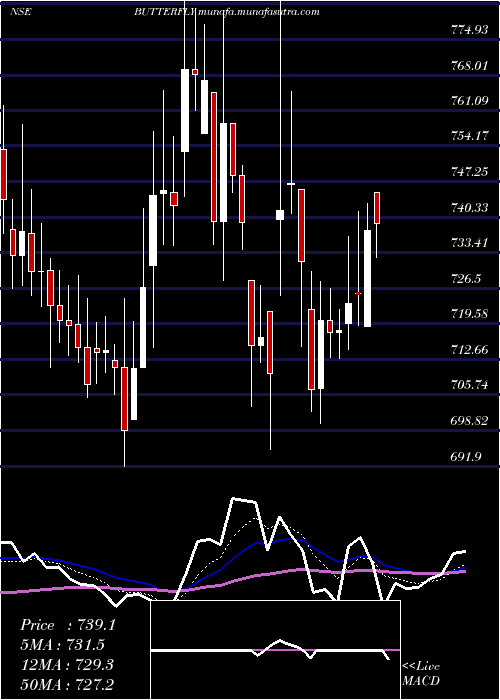Click the 768.01 price axis label
This screenshot has width=500, height=700.
(x=469, y=66)
